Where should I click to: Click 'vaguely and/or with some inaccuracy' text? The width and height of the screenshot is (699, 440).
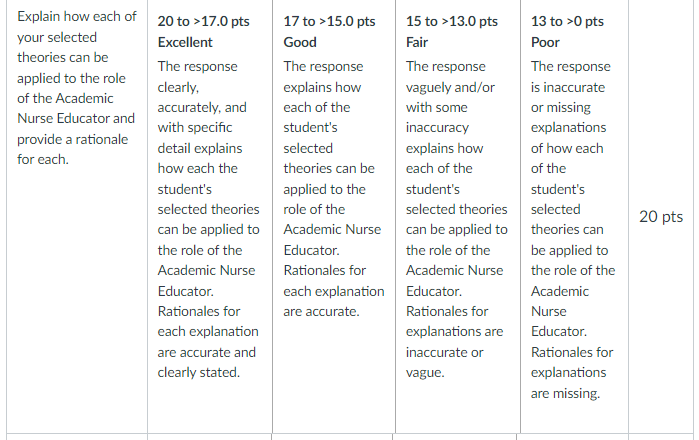450,107
